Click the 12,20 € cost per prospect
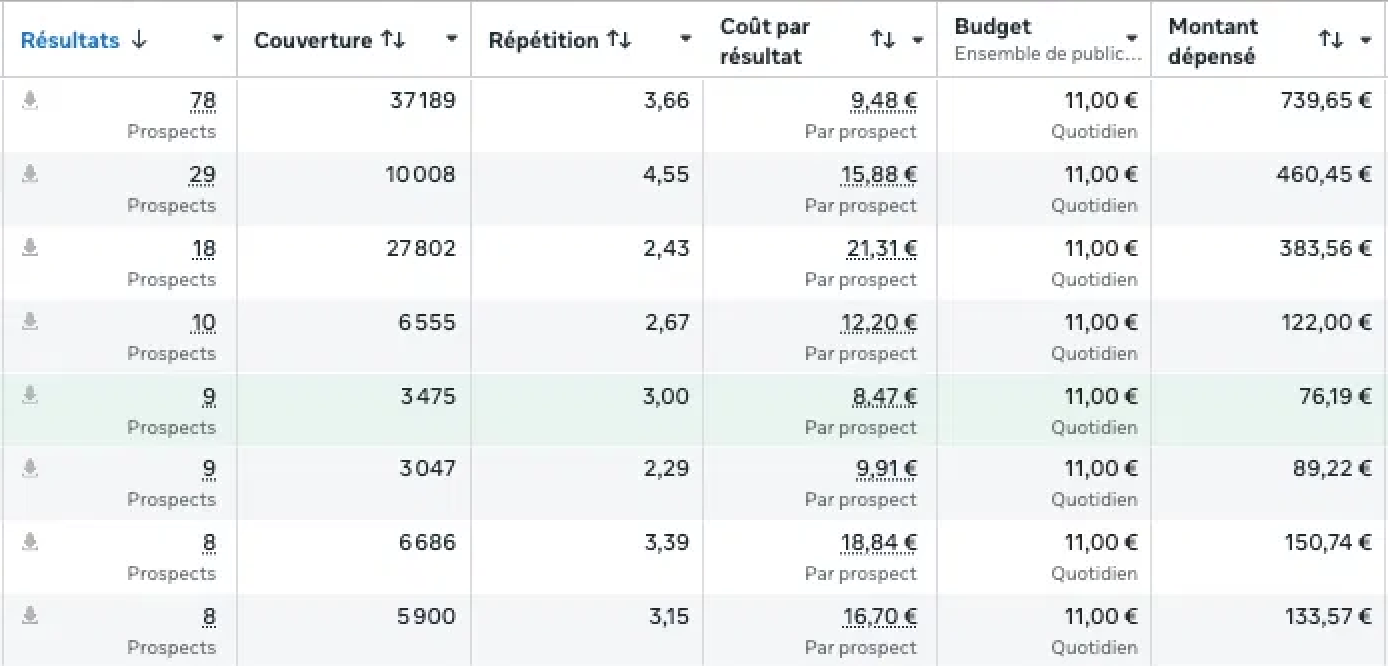The width and height of the screenshot is (1388, 666). click(x=879, y=323)
